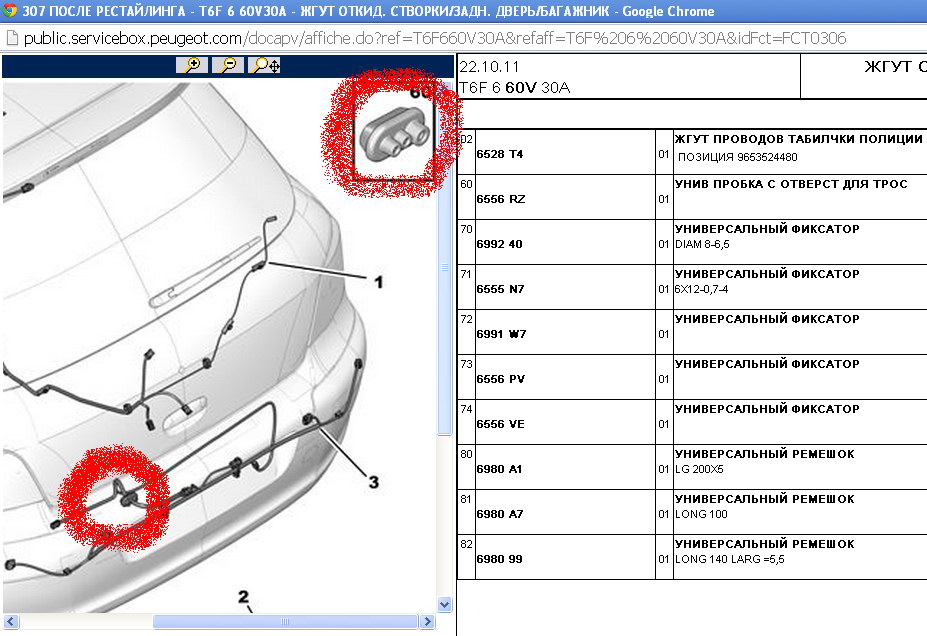Click callout number 3 in the diagram
The image size is (927, 636).
coord(373,482)
